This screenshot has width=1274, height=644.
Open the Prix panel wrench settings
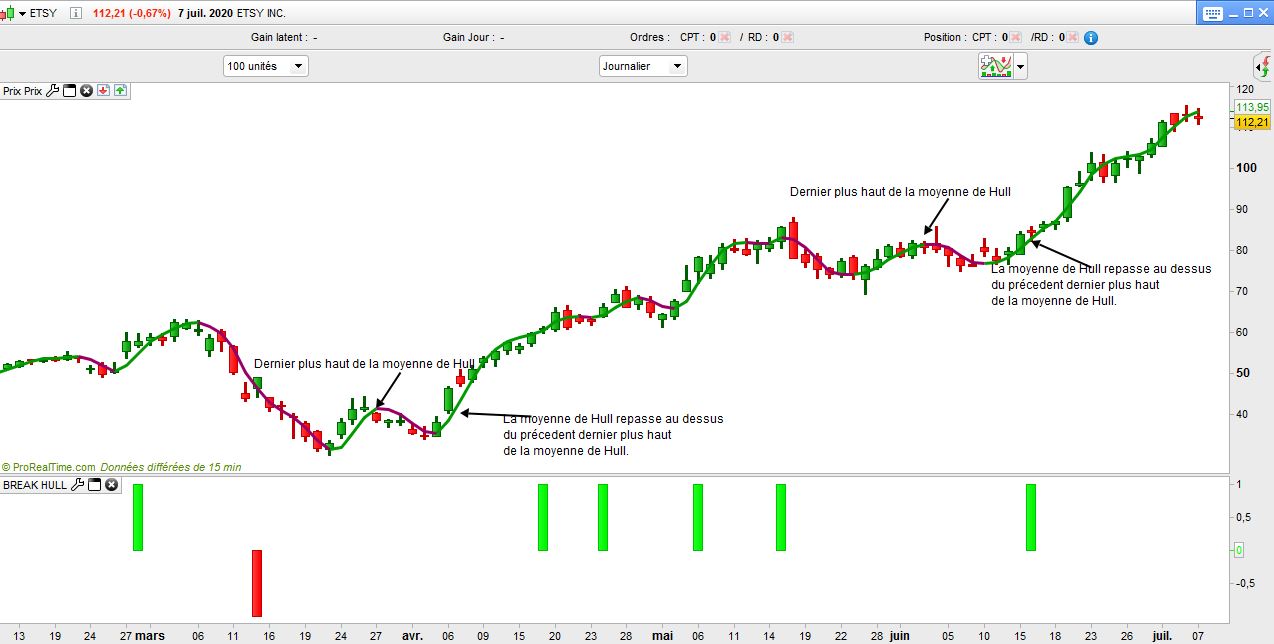52,91
